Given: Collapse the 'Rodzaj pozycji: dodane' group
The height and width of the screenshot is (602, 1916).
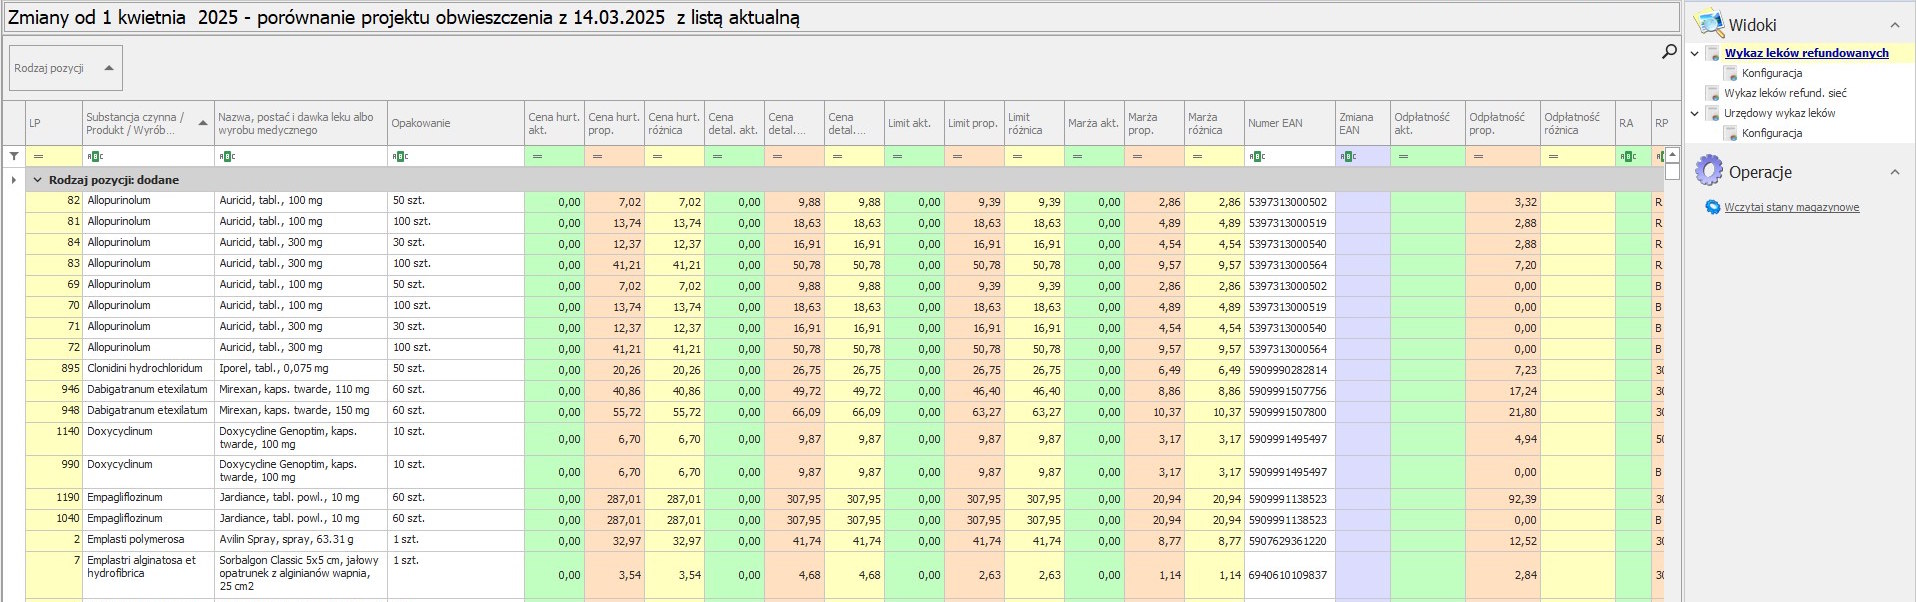Looking at the screenshot, I should click(x=38, y=180).
